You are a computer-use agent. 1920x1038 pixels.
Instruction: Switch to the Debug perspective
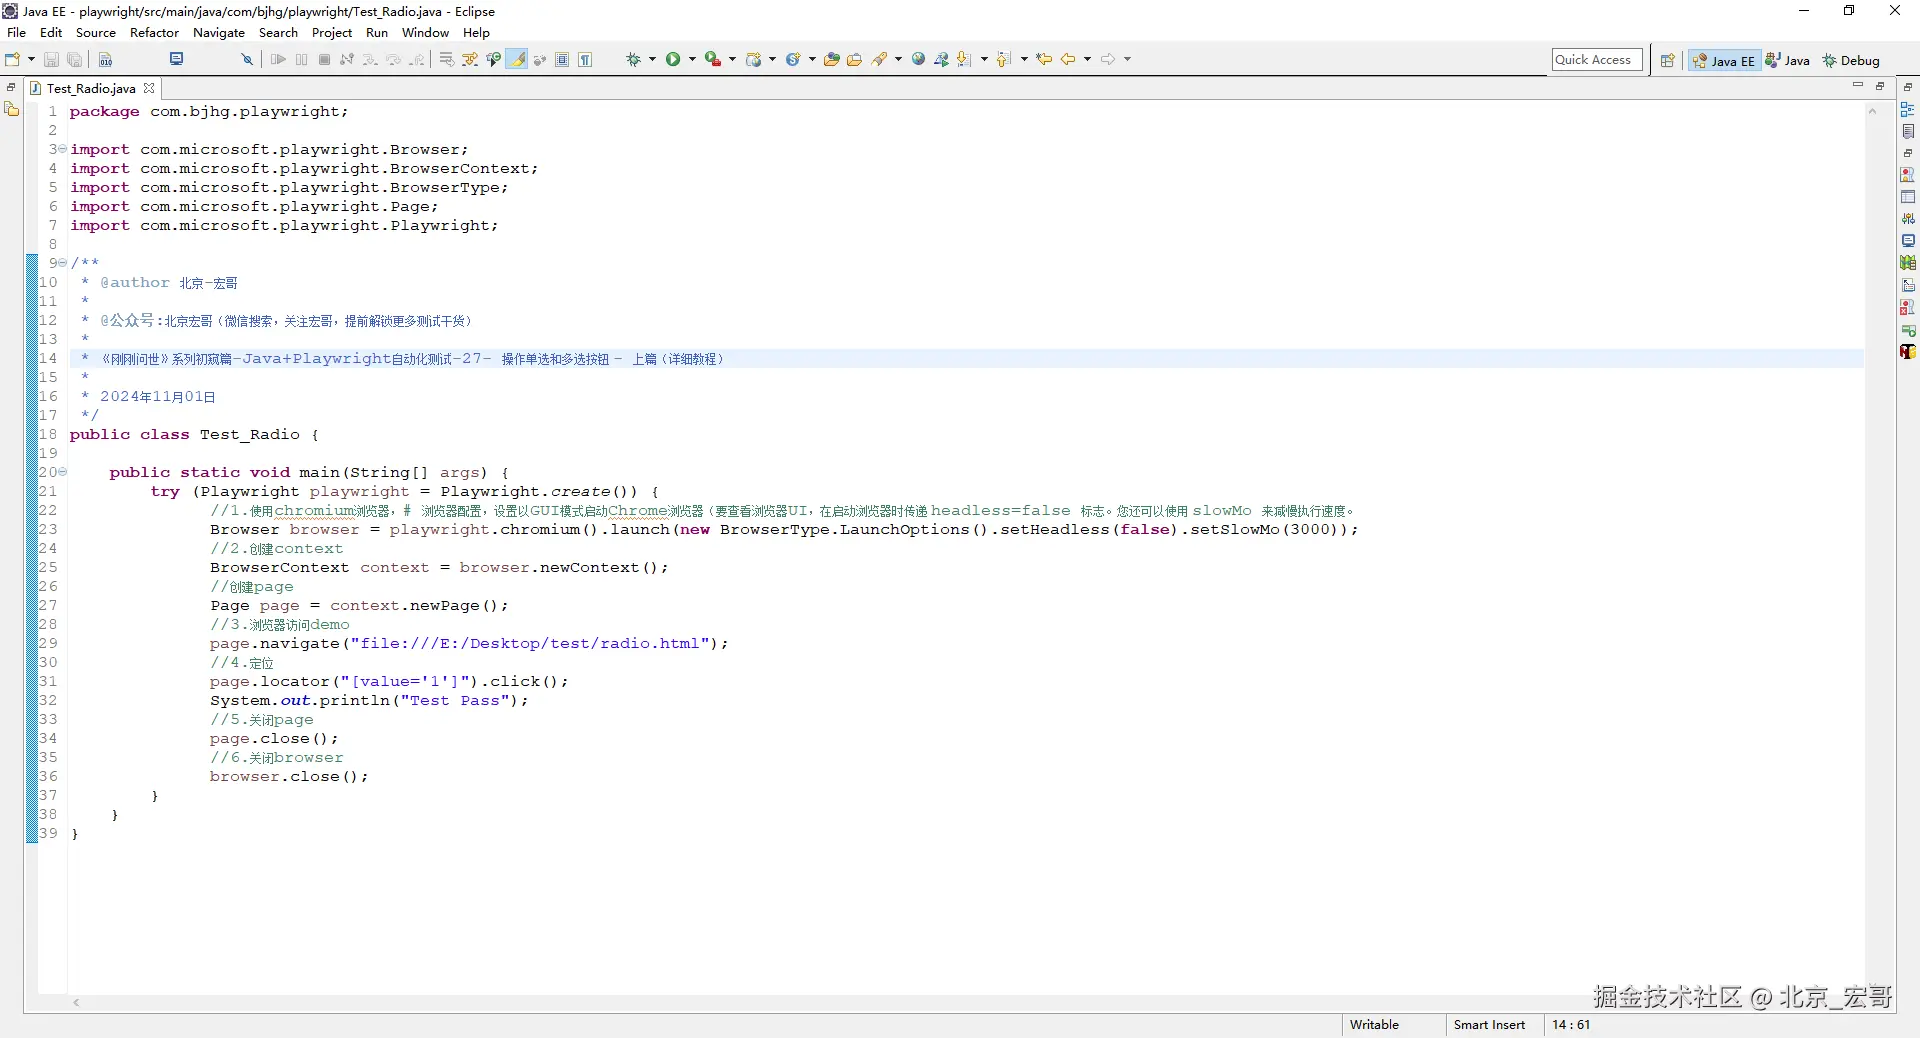[x=1851, y=61]
